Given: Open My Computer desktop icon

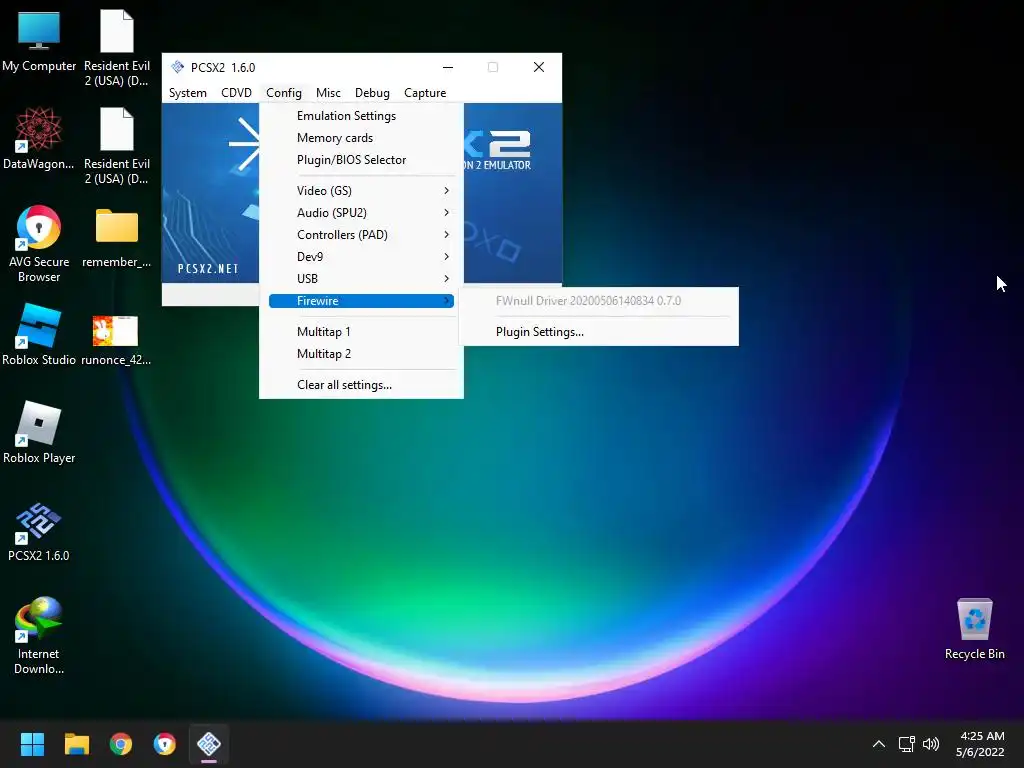Looking at the screenshot, I should click(x=39, y=40).
